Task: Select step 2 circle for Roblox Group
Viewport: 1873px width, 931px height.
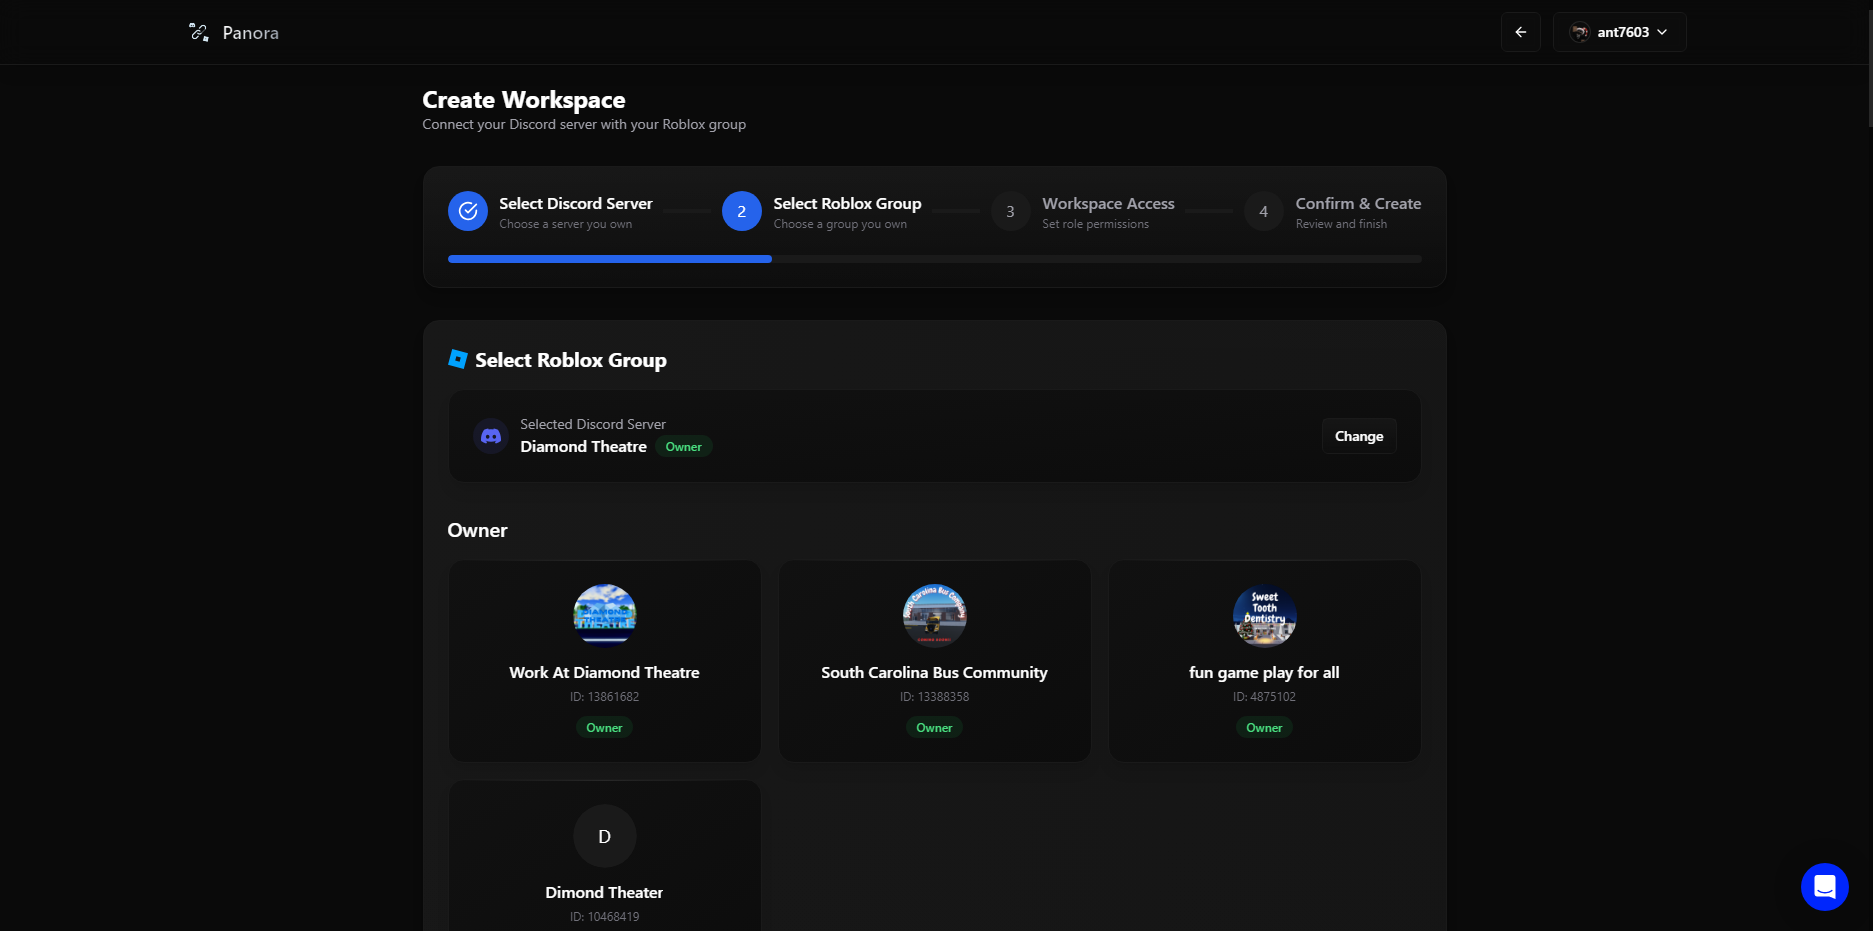Action: tap(741, 211)
